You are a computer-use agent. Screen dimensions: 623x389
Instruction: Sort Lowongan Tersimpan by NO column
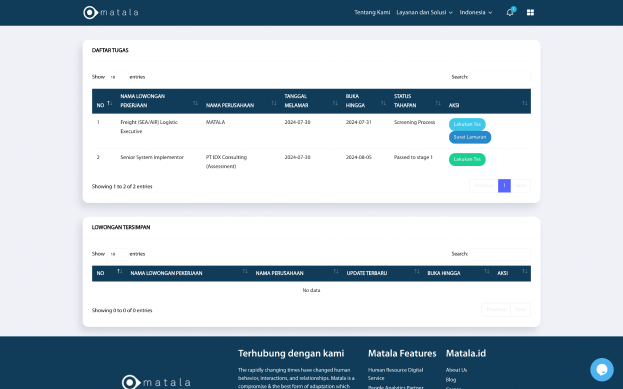(109, 273)
